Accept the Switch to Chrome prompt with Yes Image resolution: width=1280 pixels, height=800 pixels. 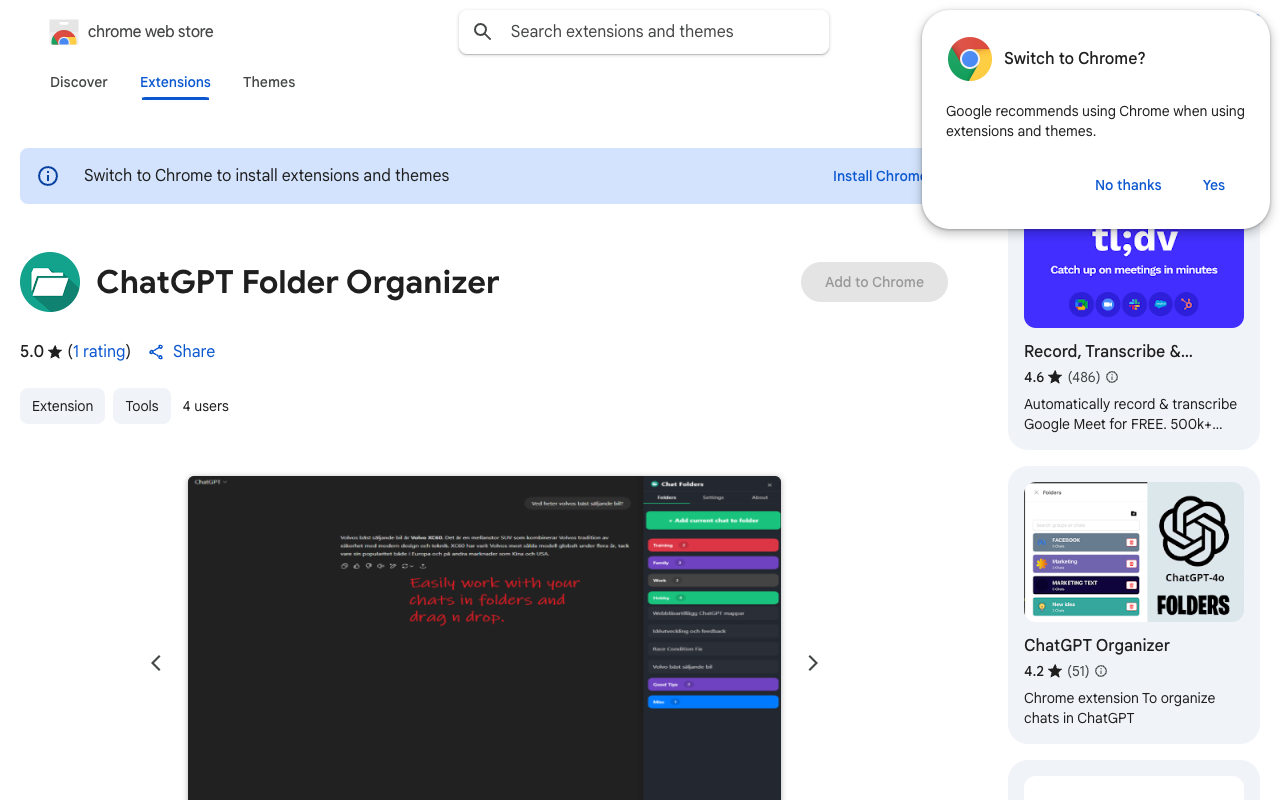coord(1213,185)
